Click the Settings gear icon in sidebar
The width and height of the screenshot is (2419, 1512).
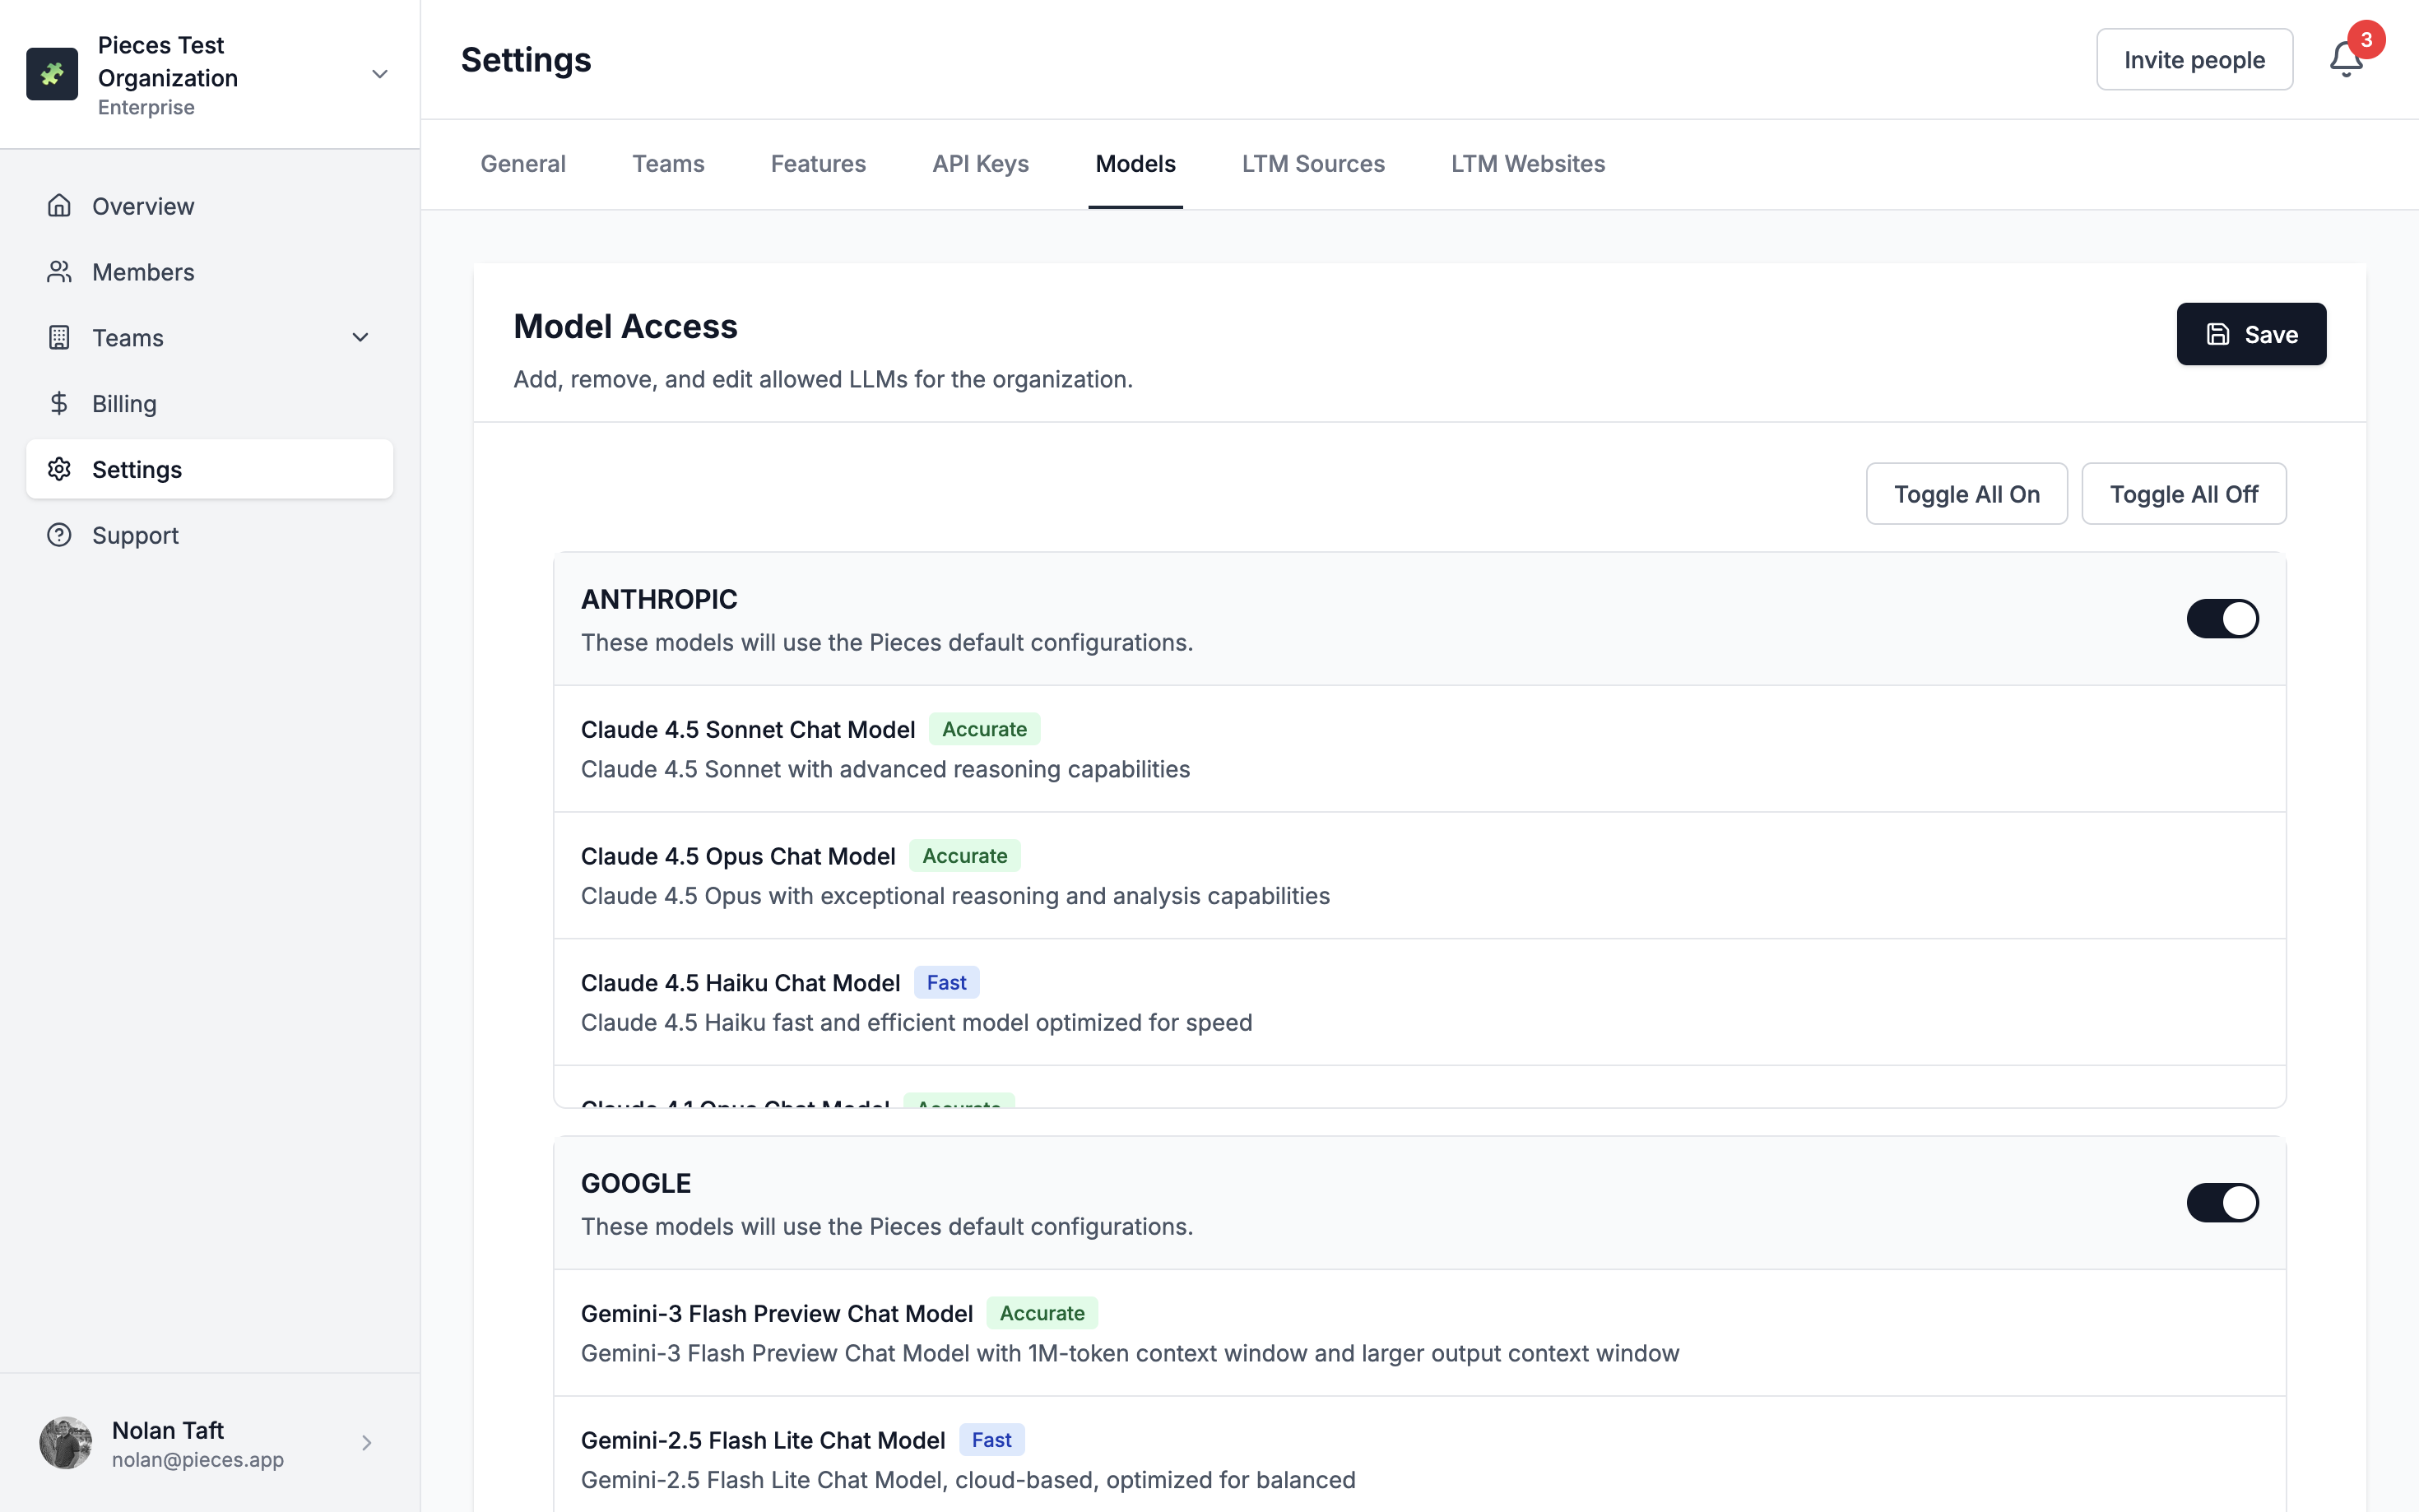pyautogui.click(x=59, y=469)
